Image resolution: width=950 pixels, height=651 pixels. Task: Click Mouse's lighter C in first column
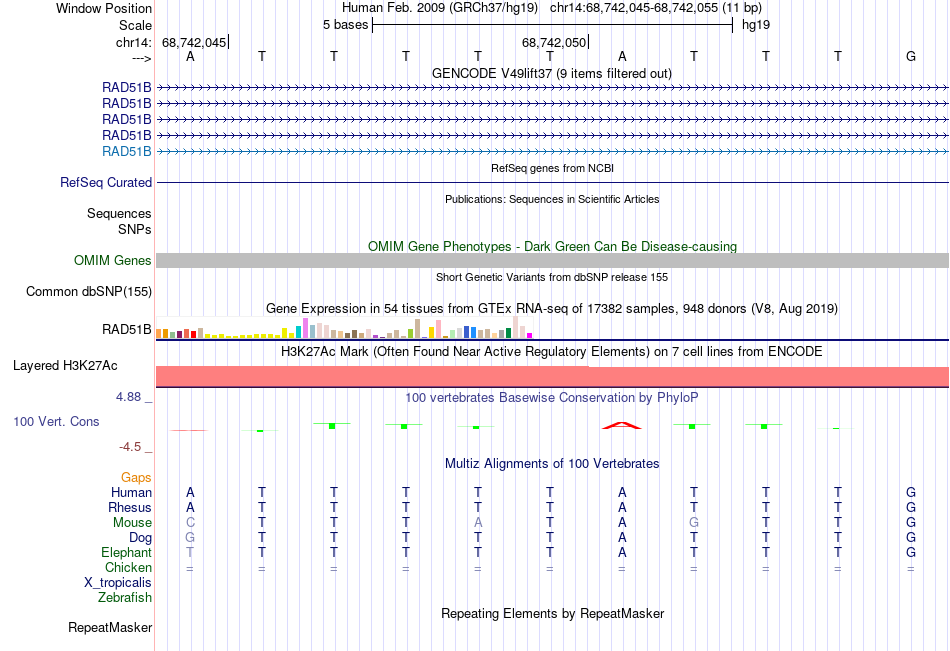(x=190, y=522)
